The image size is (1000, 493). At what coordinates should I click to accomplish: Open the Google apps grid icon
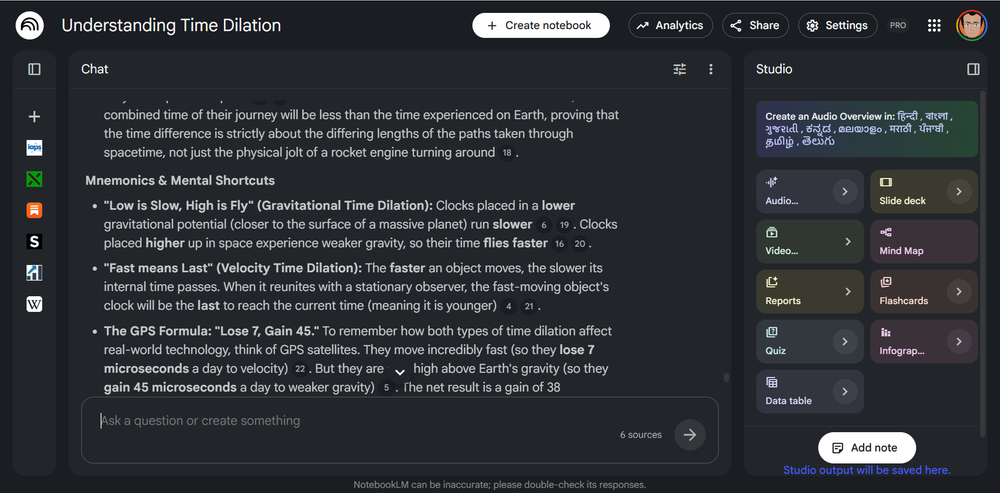(934, 26)
